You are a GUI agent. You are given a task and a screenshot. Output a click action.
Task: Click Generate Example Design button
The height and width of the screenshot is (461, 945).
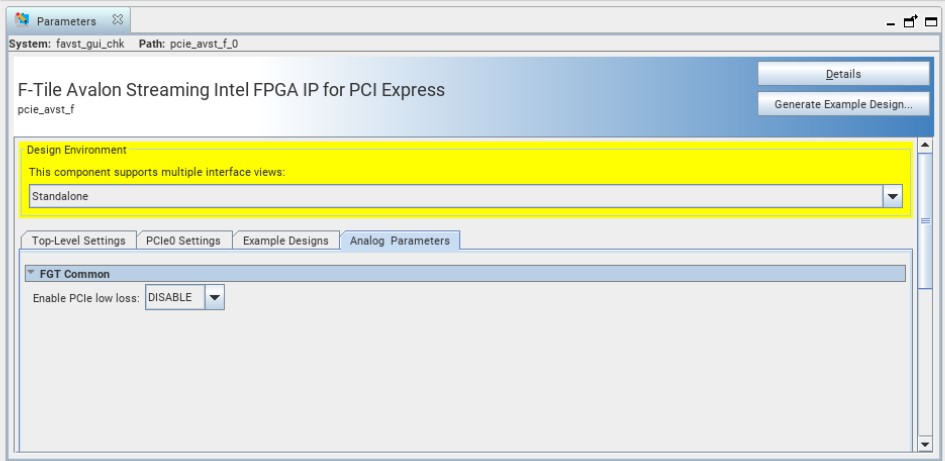[843, 104]
